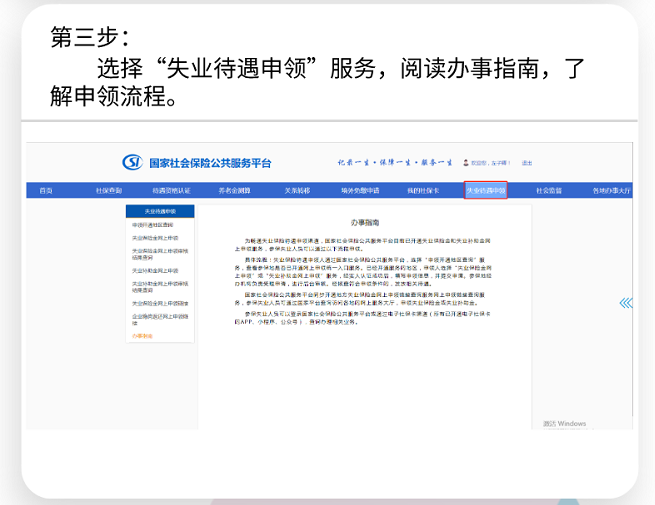The image size is (655, 505).
Task: Click the 国家社会保险公共服务平台 title
Action: coord(209,162)
